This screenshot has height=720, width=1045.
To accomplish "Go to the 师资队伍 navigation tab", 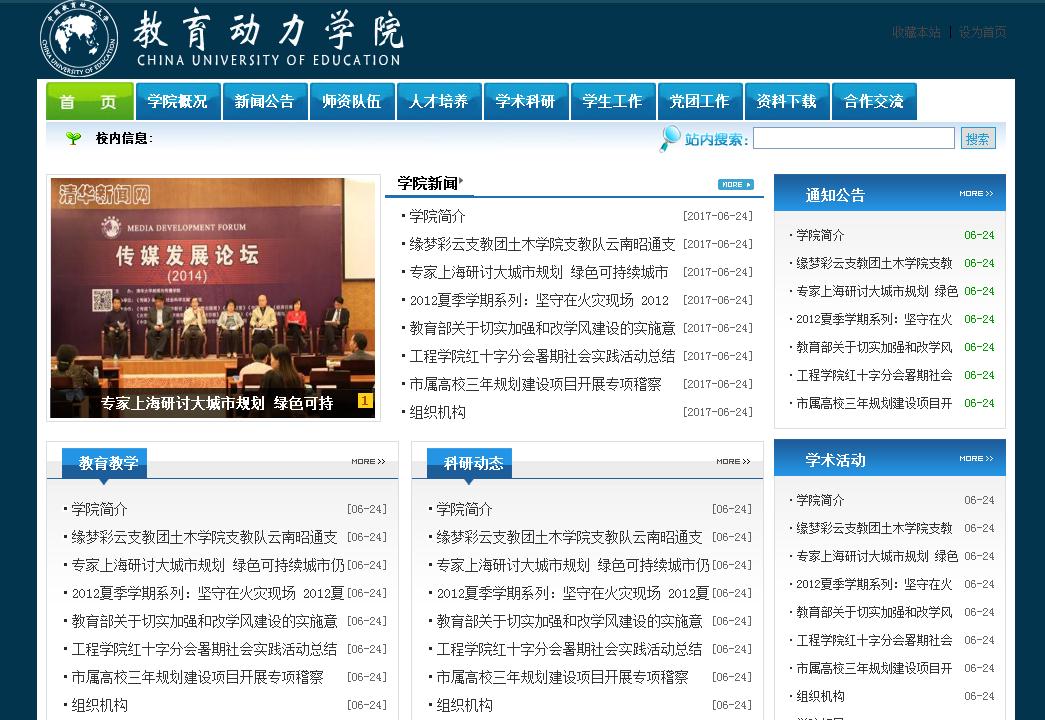I will [x=351, y=102].
